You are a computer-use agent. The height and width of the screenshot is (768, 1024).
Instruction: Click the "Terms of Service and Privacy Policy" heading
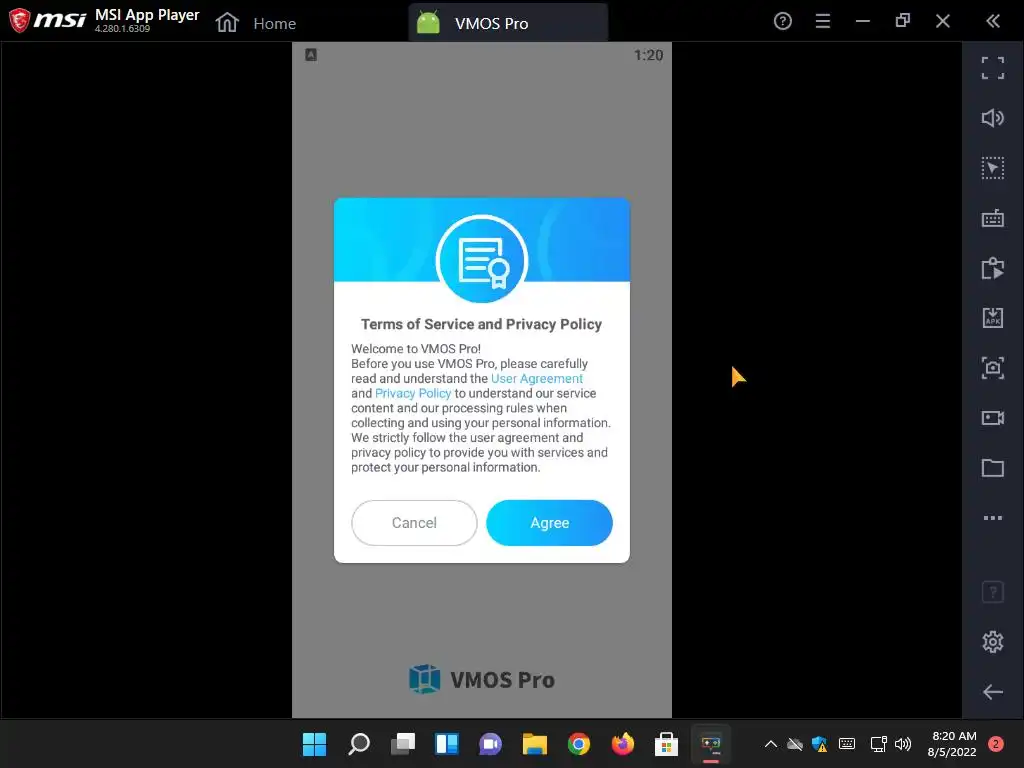[481, 324]
